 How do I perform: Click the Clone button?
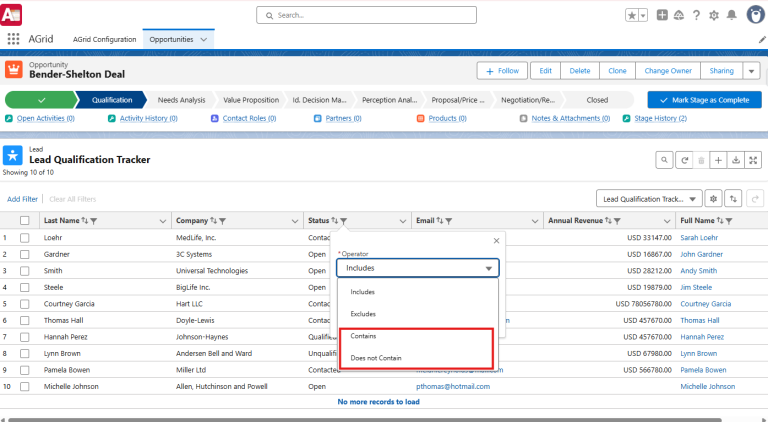tap(617, 70)
